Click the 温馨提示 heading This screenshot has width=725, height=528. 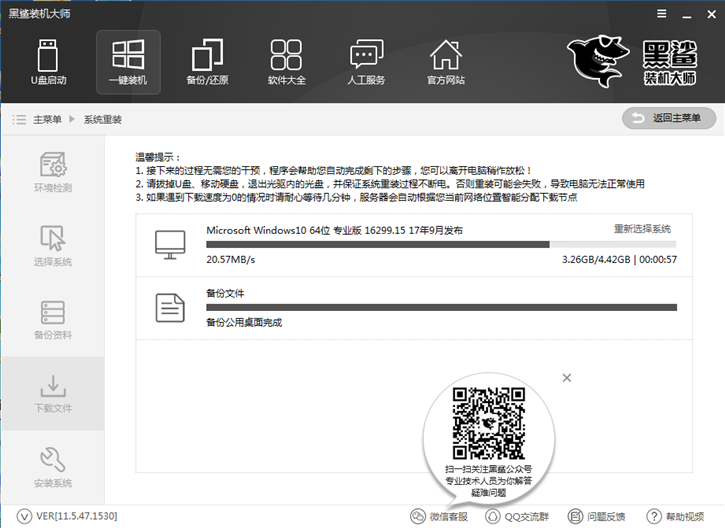[x=158, y=157]
